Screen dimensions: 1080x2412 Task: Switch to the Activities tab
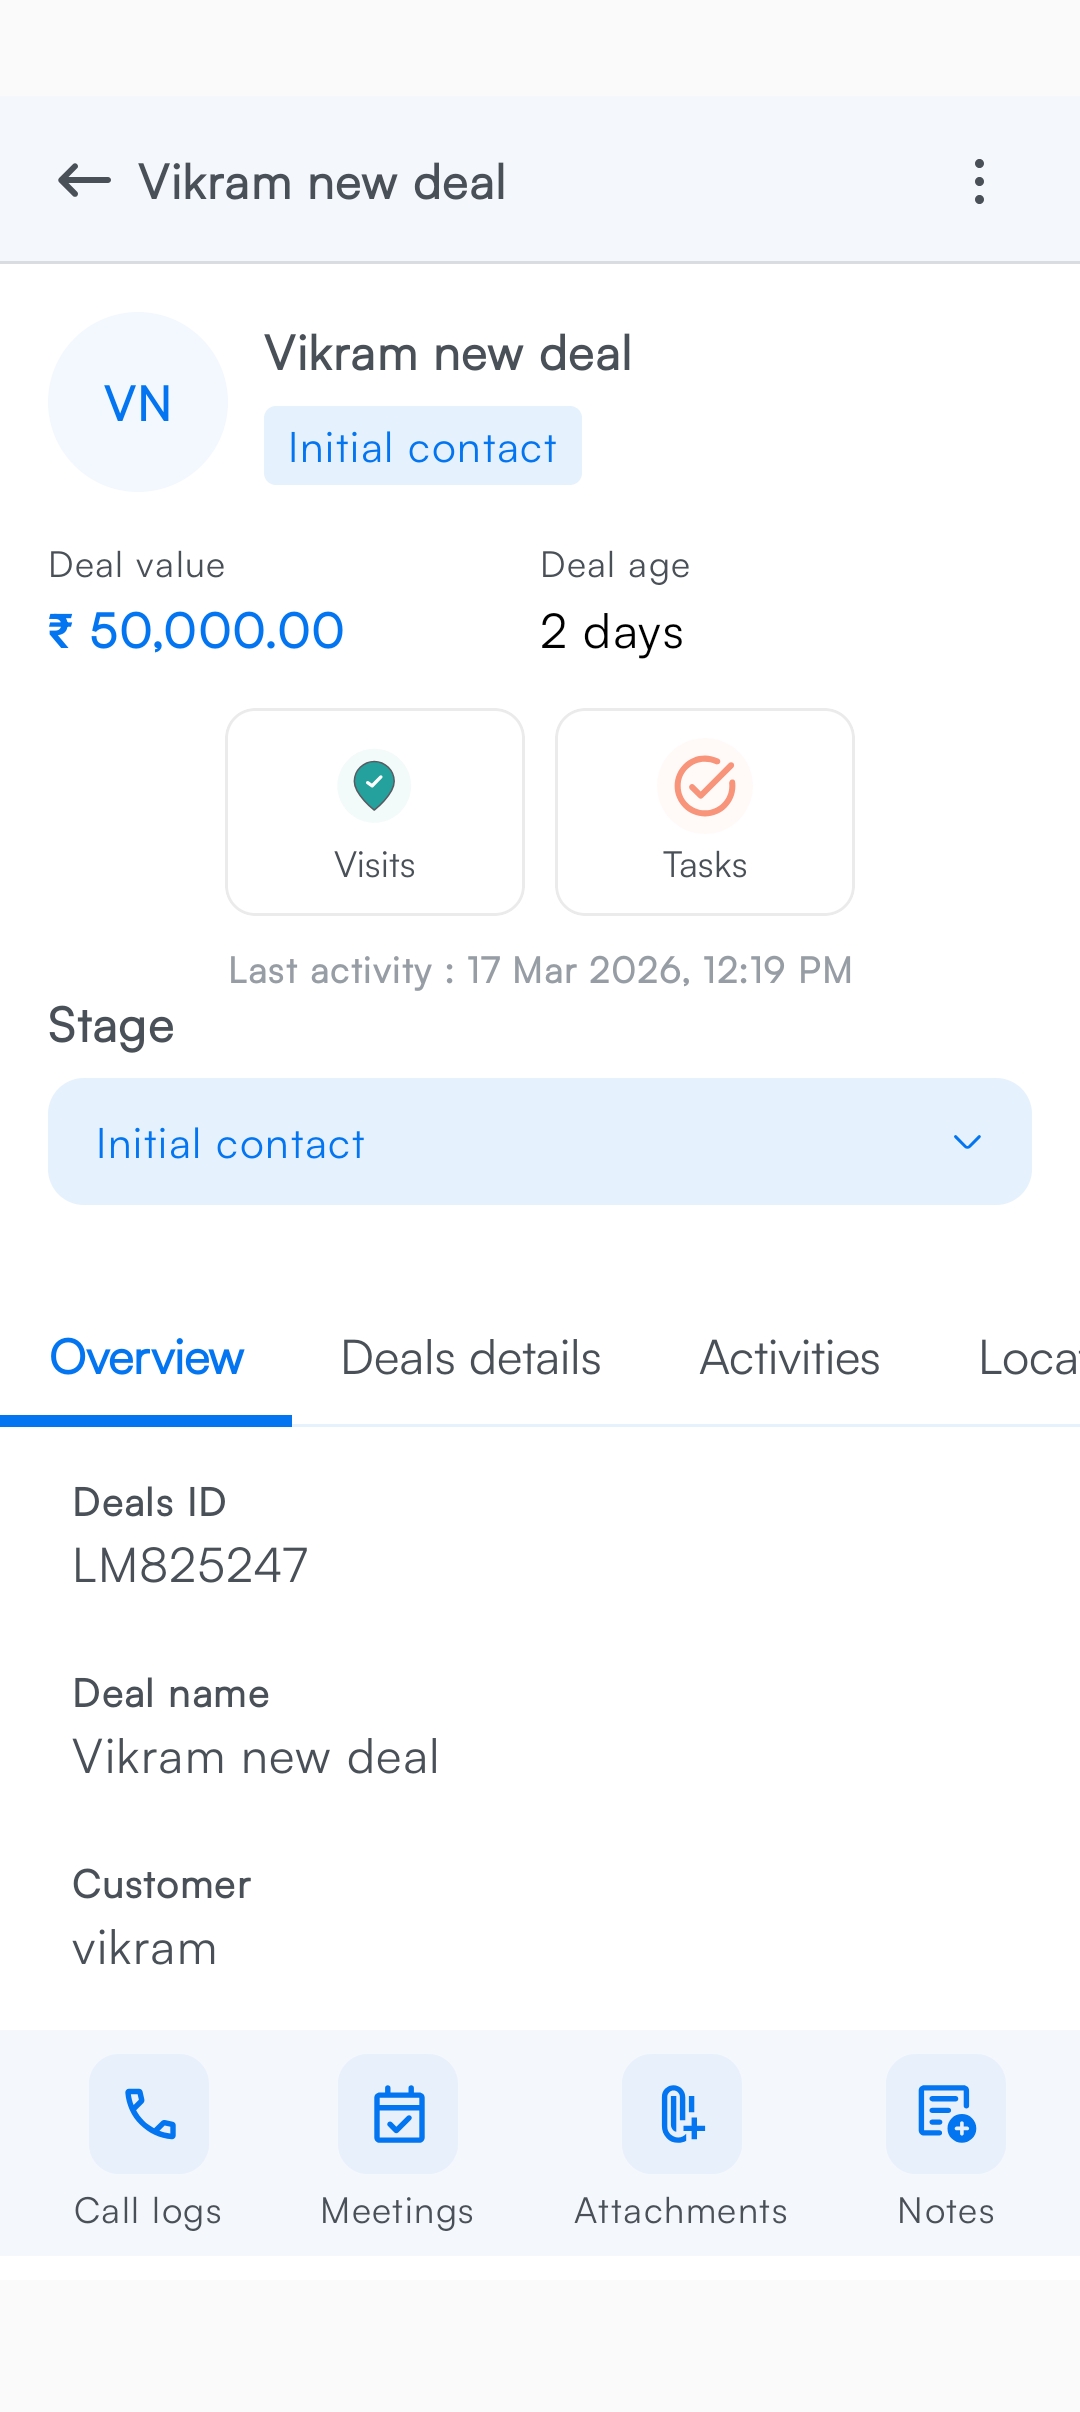790,1358
